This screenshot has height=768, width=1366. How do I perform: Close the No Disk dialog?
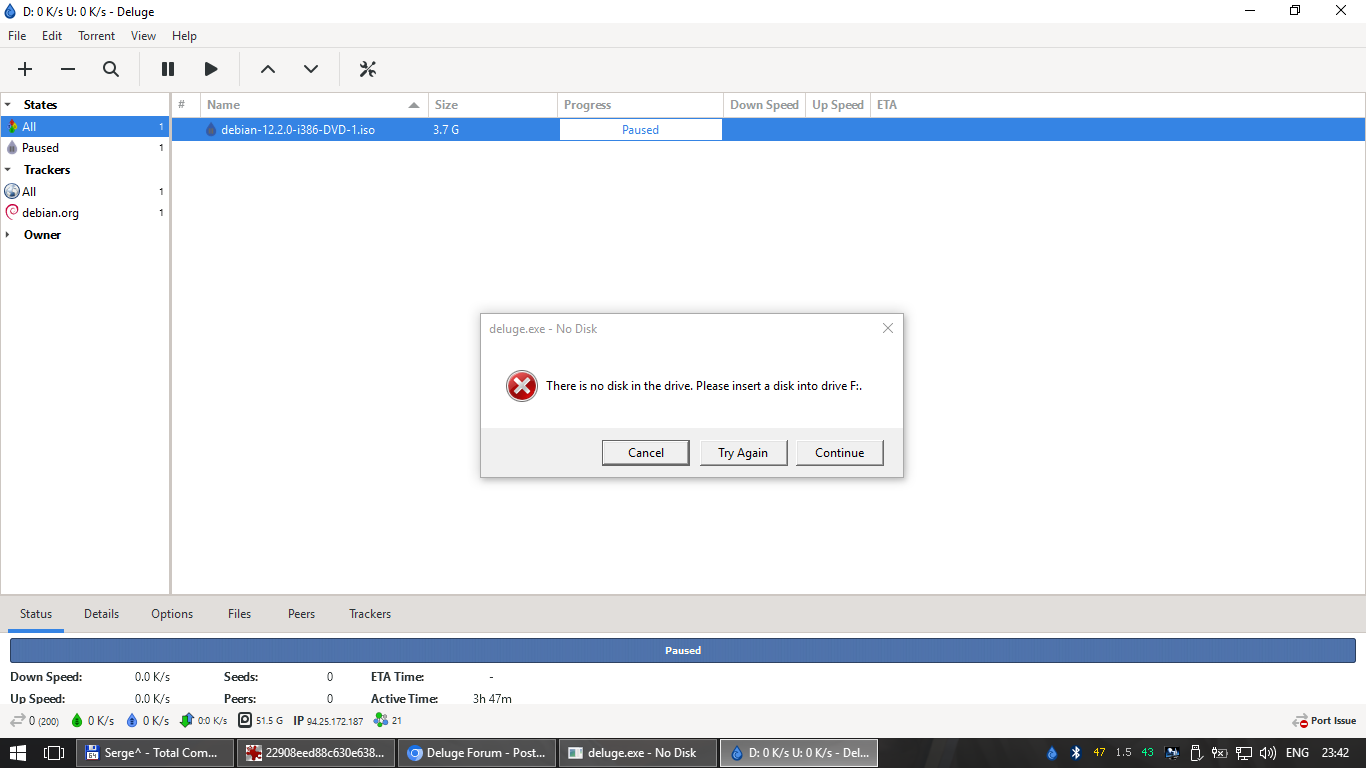(887, 328)
